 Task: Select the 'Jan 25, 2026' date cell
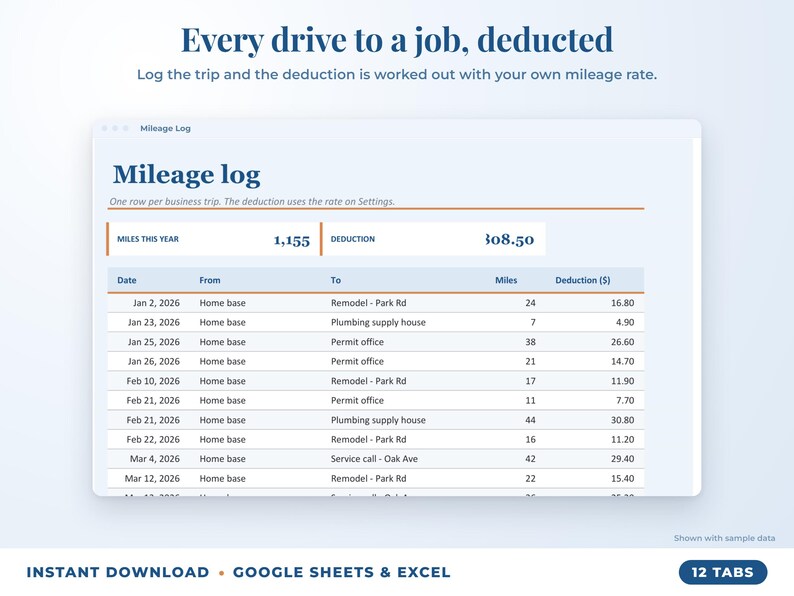(154, 342)
